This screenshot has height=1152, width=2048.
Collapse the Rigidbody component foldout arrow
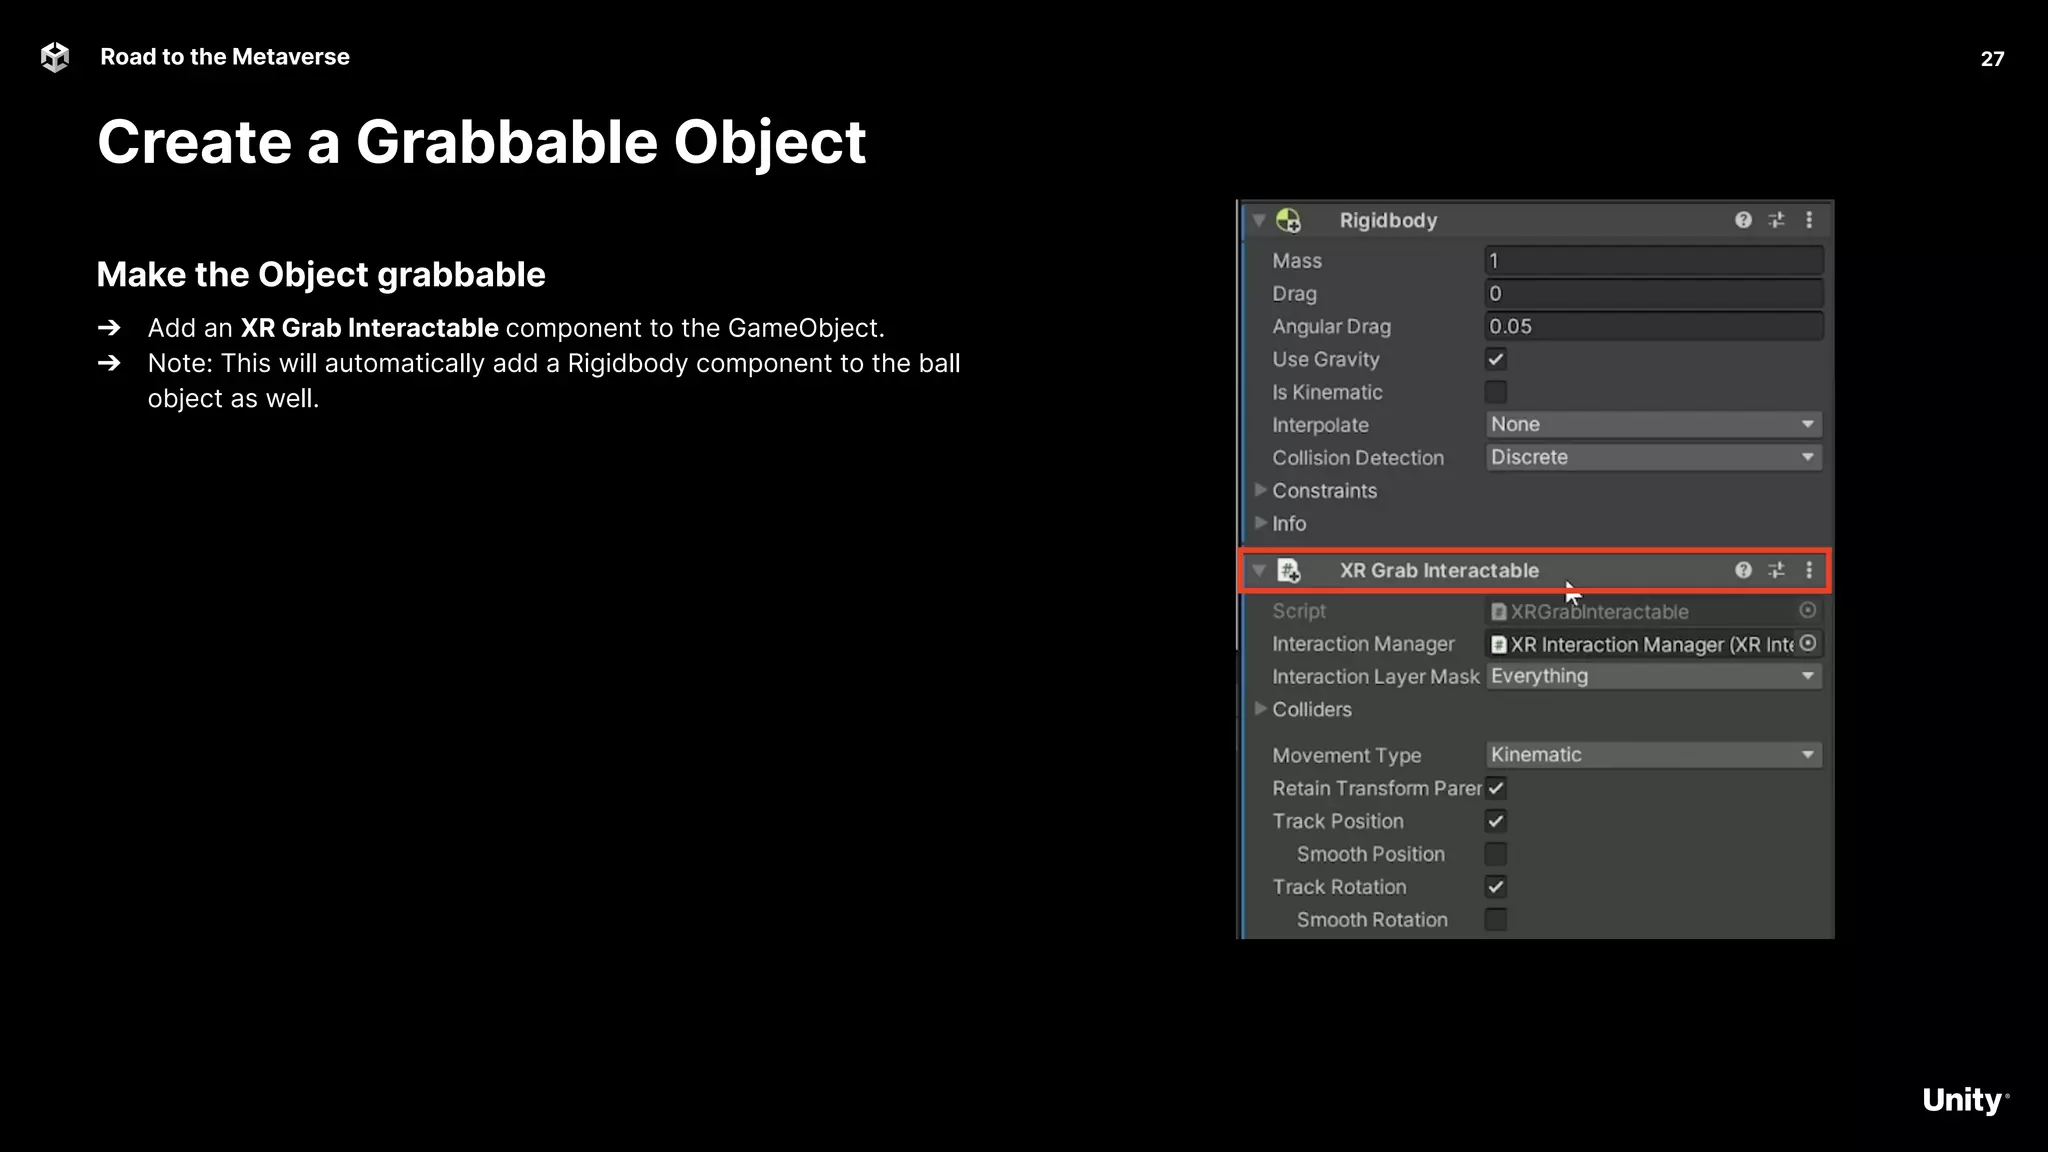click(x=1259, y=220)
